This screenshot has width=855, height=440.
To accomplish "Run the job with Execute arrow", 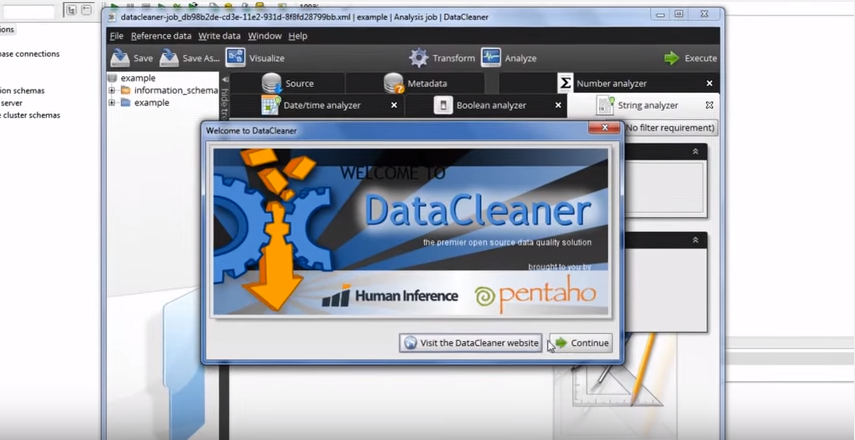I will coord(671,58).
